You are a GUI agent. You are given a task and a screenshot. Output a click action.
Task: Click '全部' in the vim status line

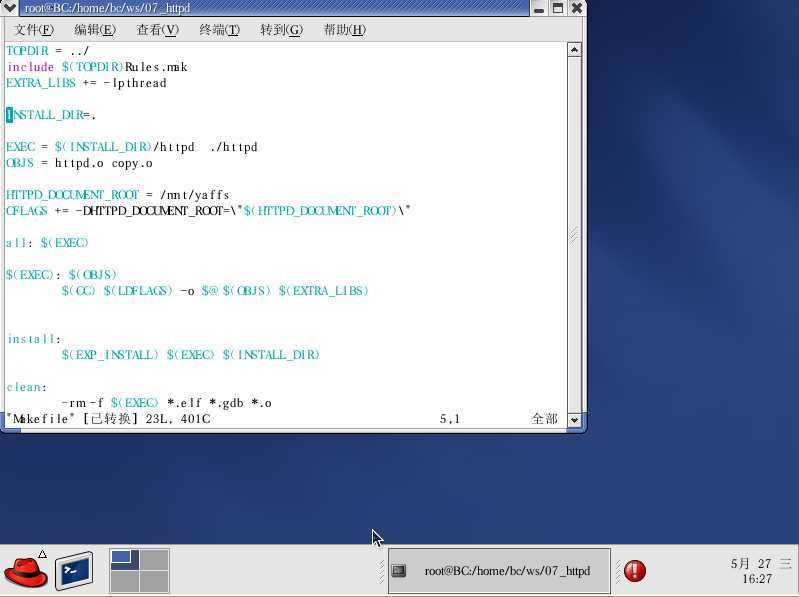[x=544, y=419]
